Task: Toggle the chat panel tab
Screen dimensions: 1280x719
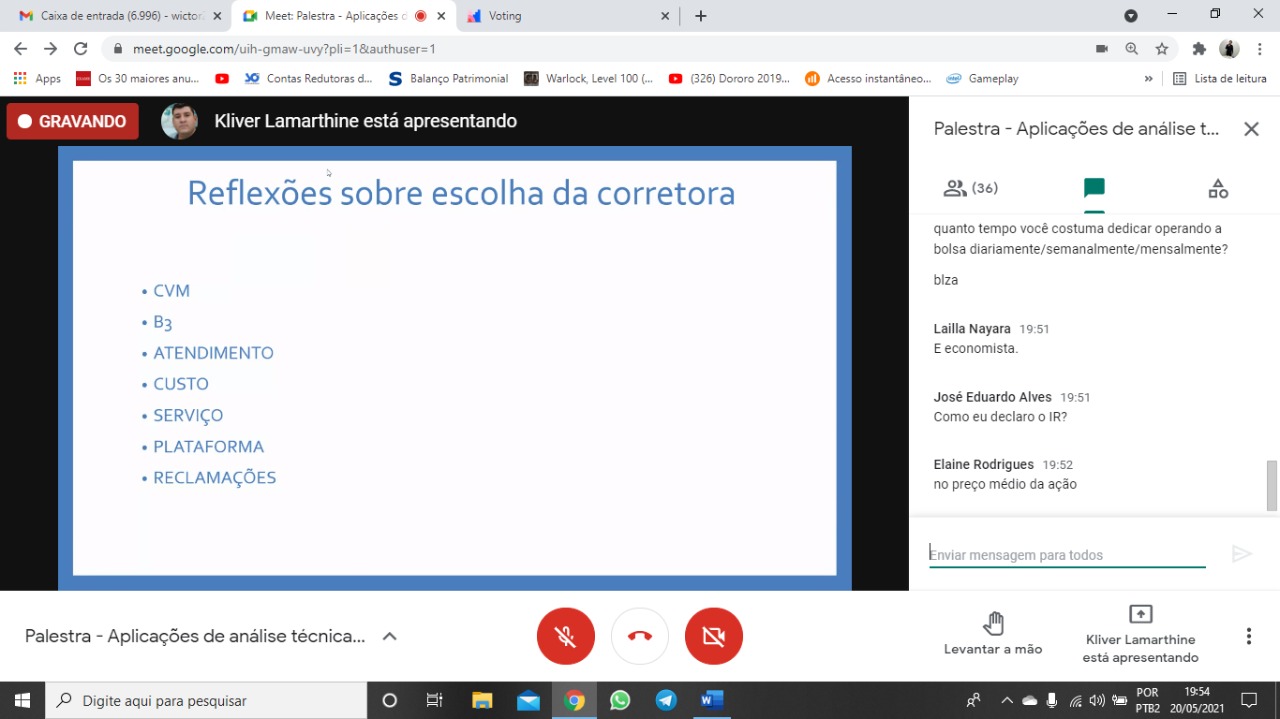Action: (1094, 188)
